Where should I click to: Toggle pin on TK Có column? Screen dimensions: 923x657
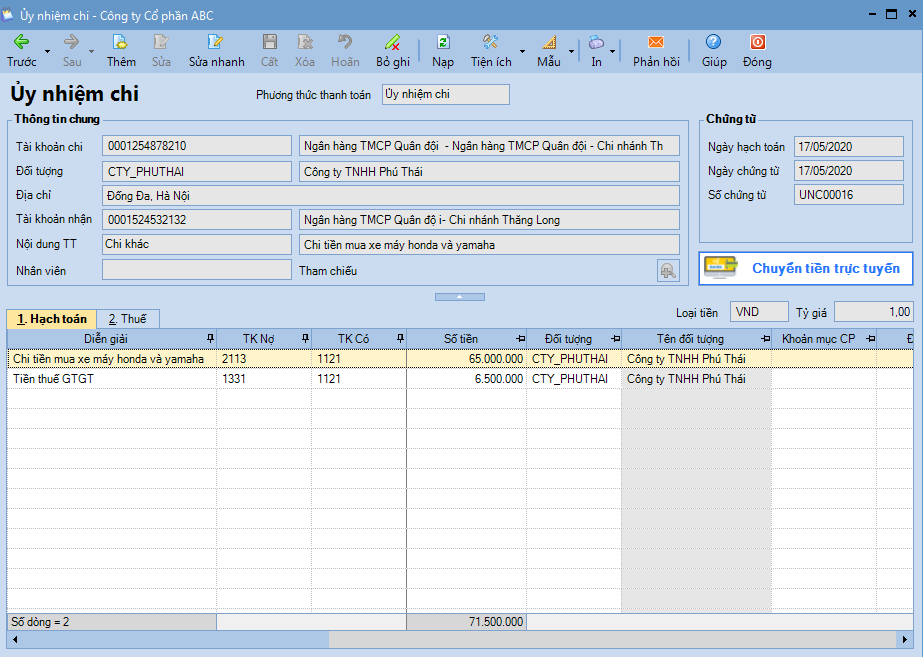(400, 339)
